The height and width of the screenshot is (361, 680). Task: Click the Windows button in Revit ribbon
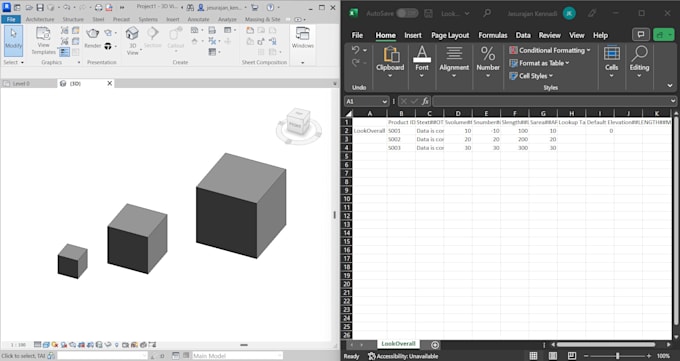tap(303, 37)
